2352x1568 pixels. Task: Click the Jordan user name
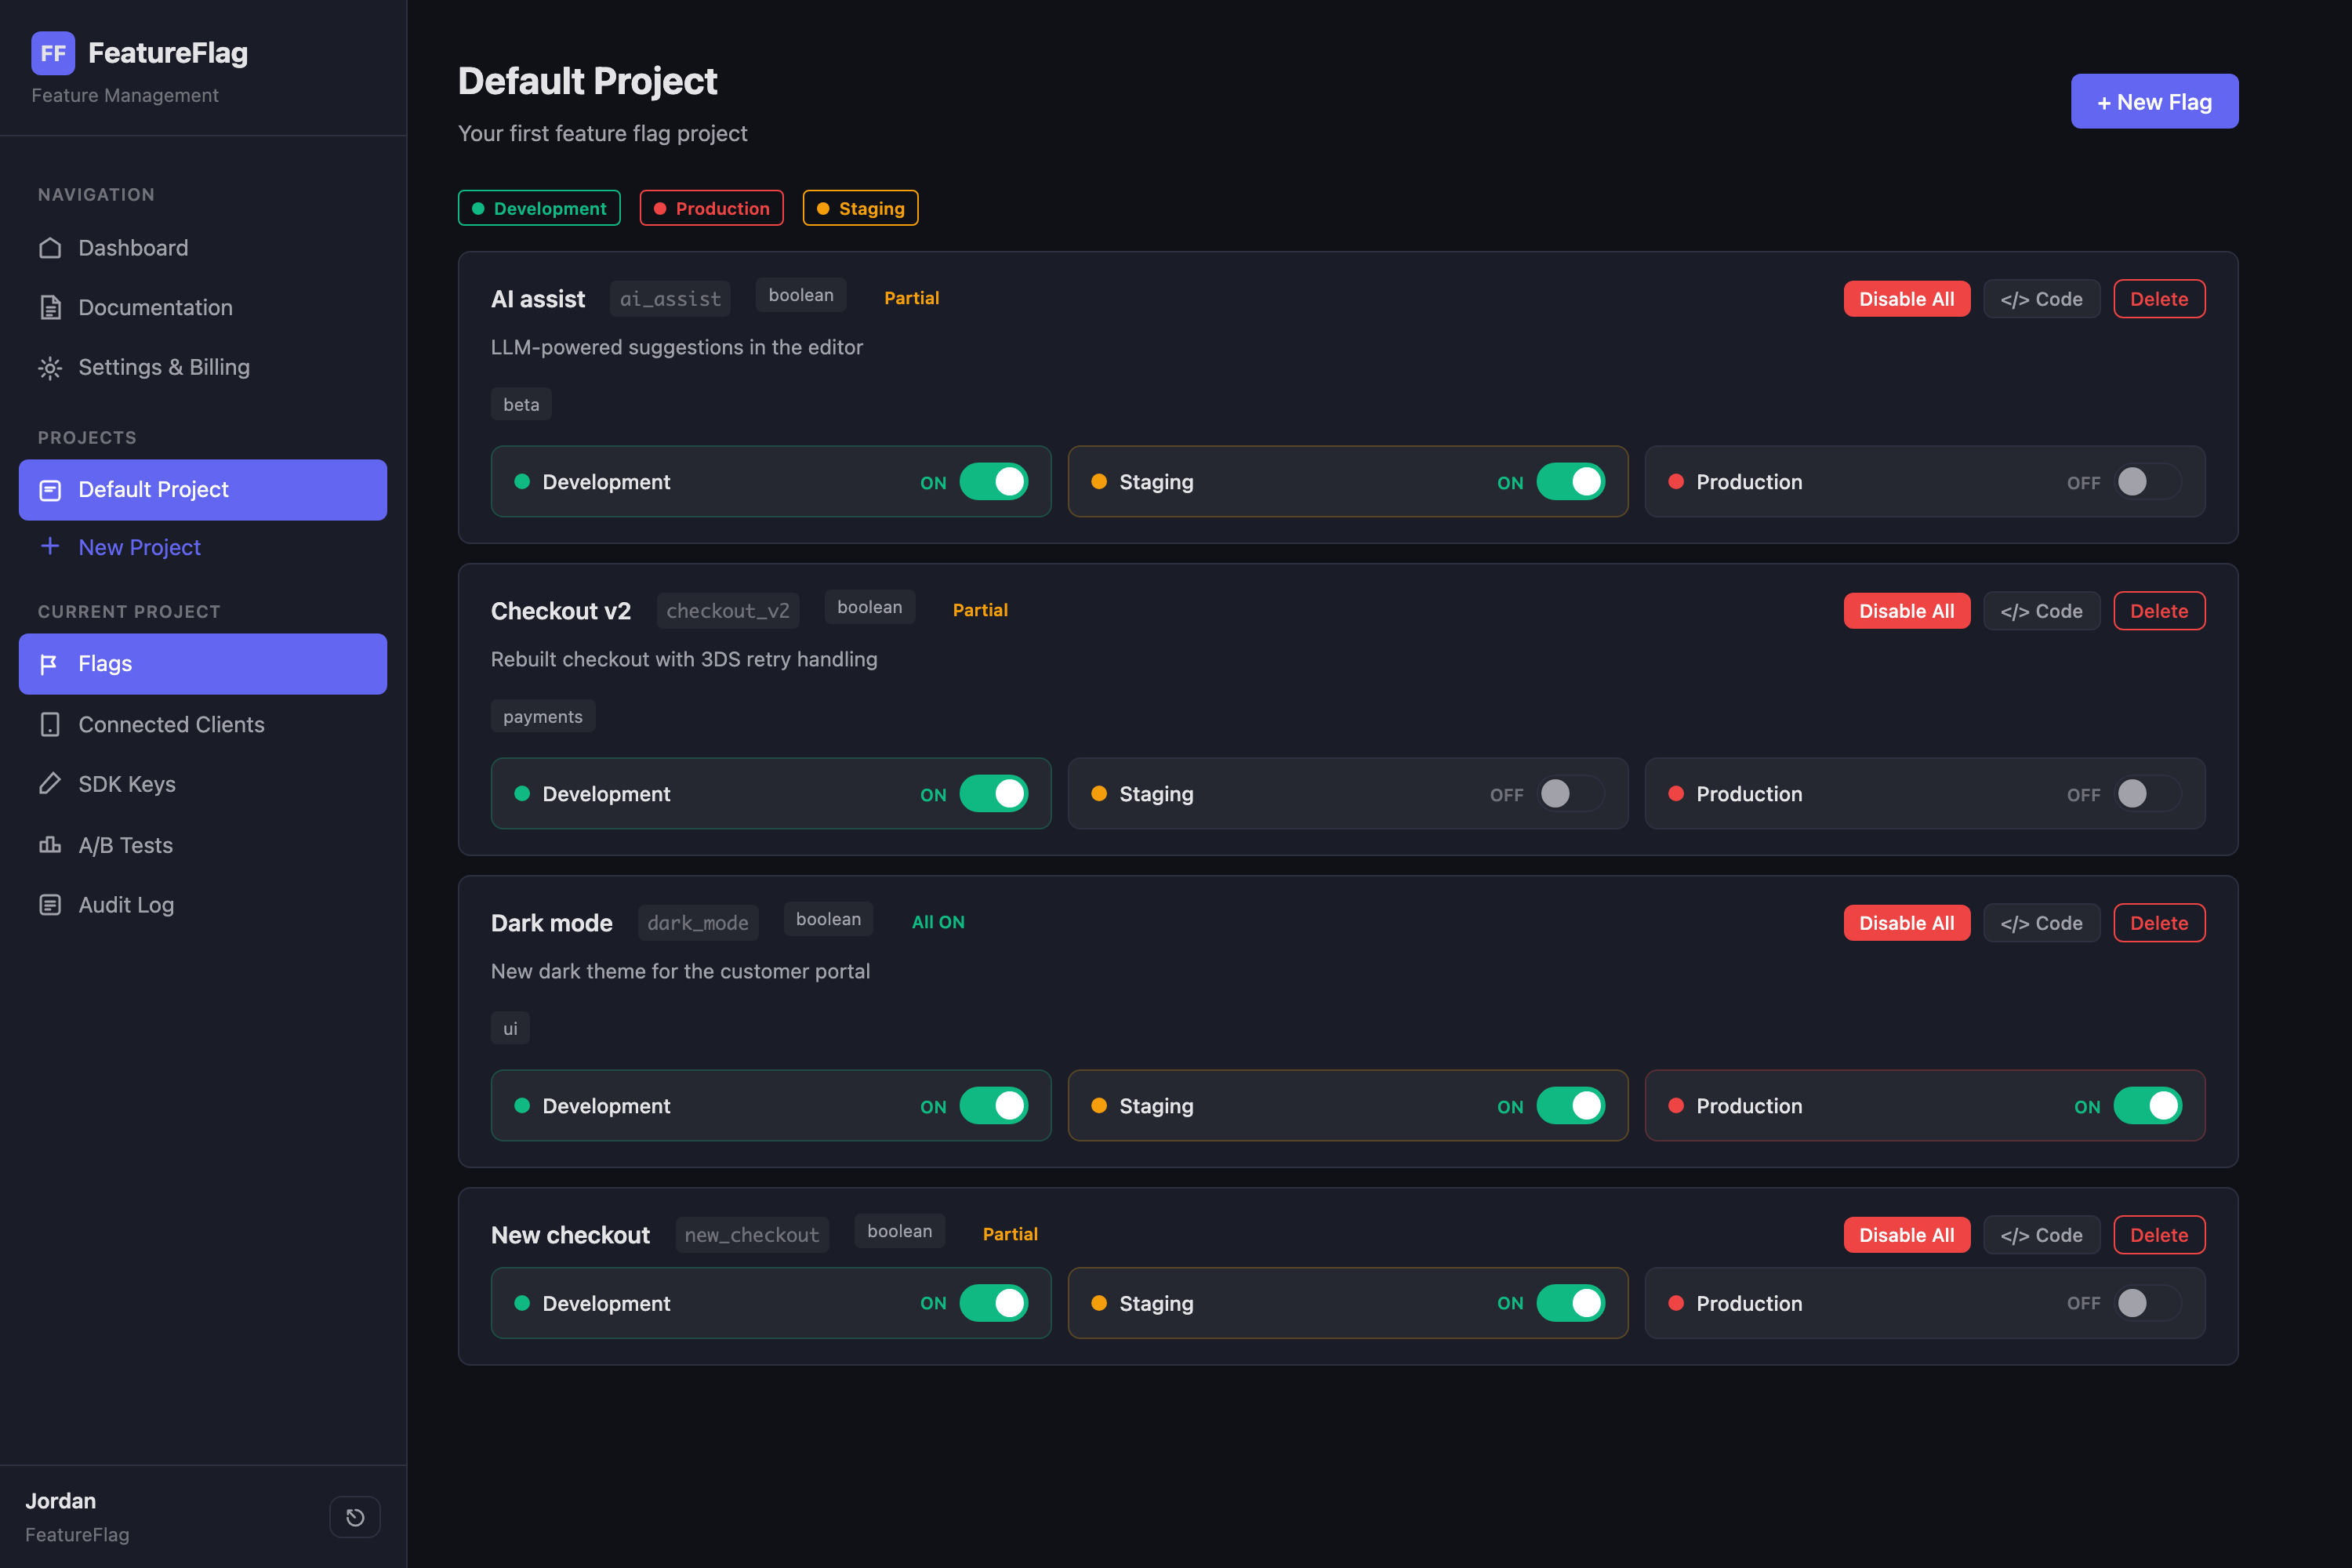pos(60,1501)
